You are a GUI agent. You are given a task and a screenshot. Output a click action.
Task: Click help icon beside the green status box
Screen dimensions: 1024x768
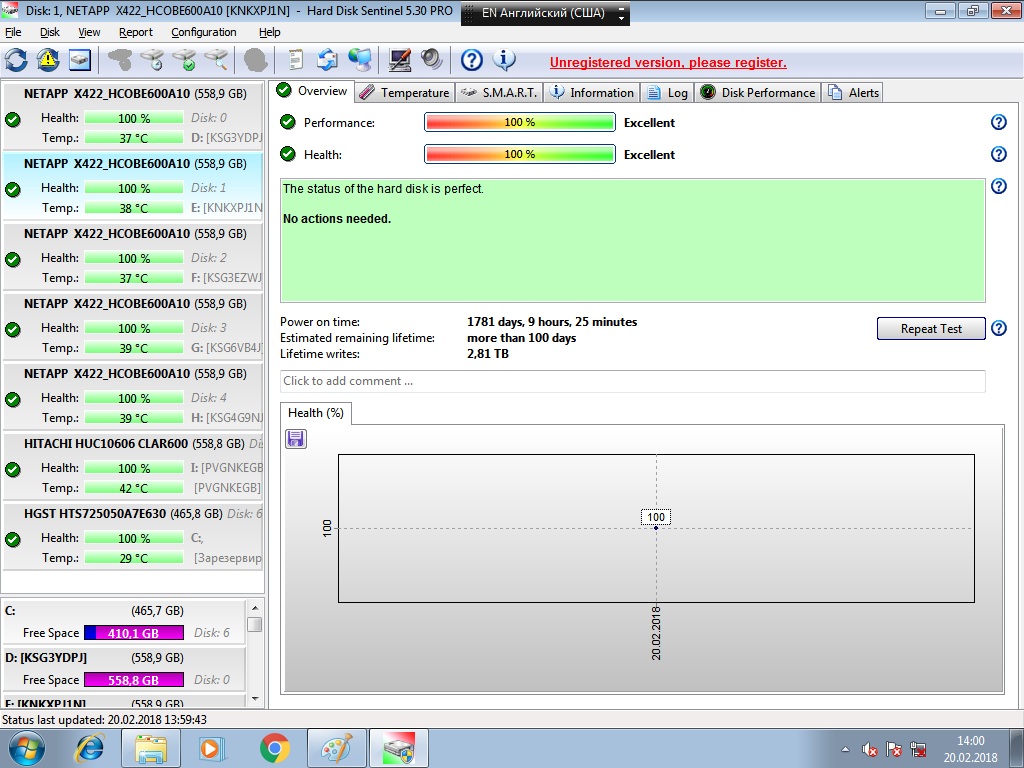tap(999, 186)
